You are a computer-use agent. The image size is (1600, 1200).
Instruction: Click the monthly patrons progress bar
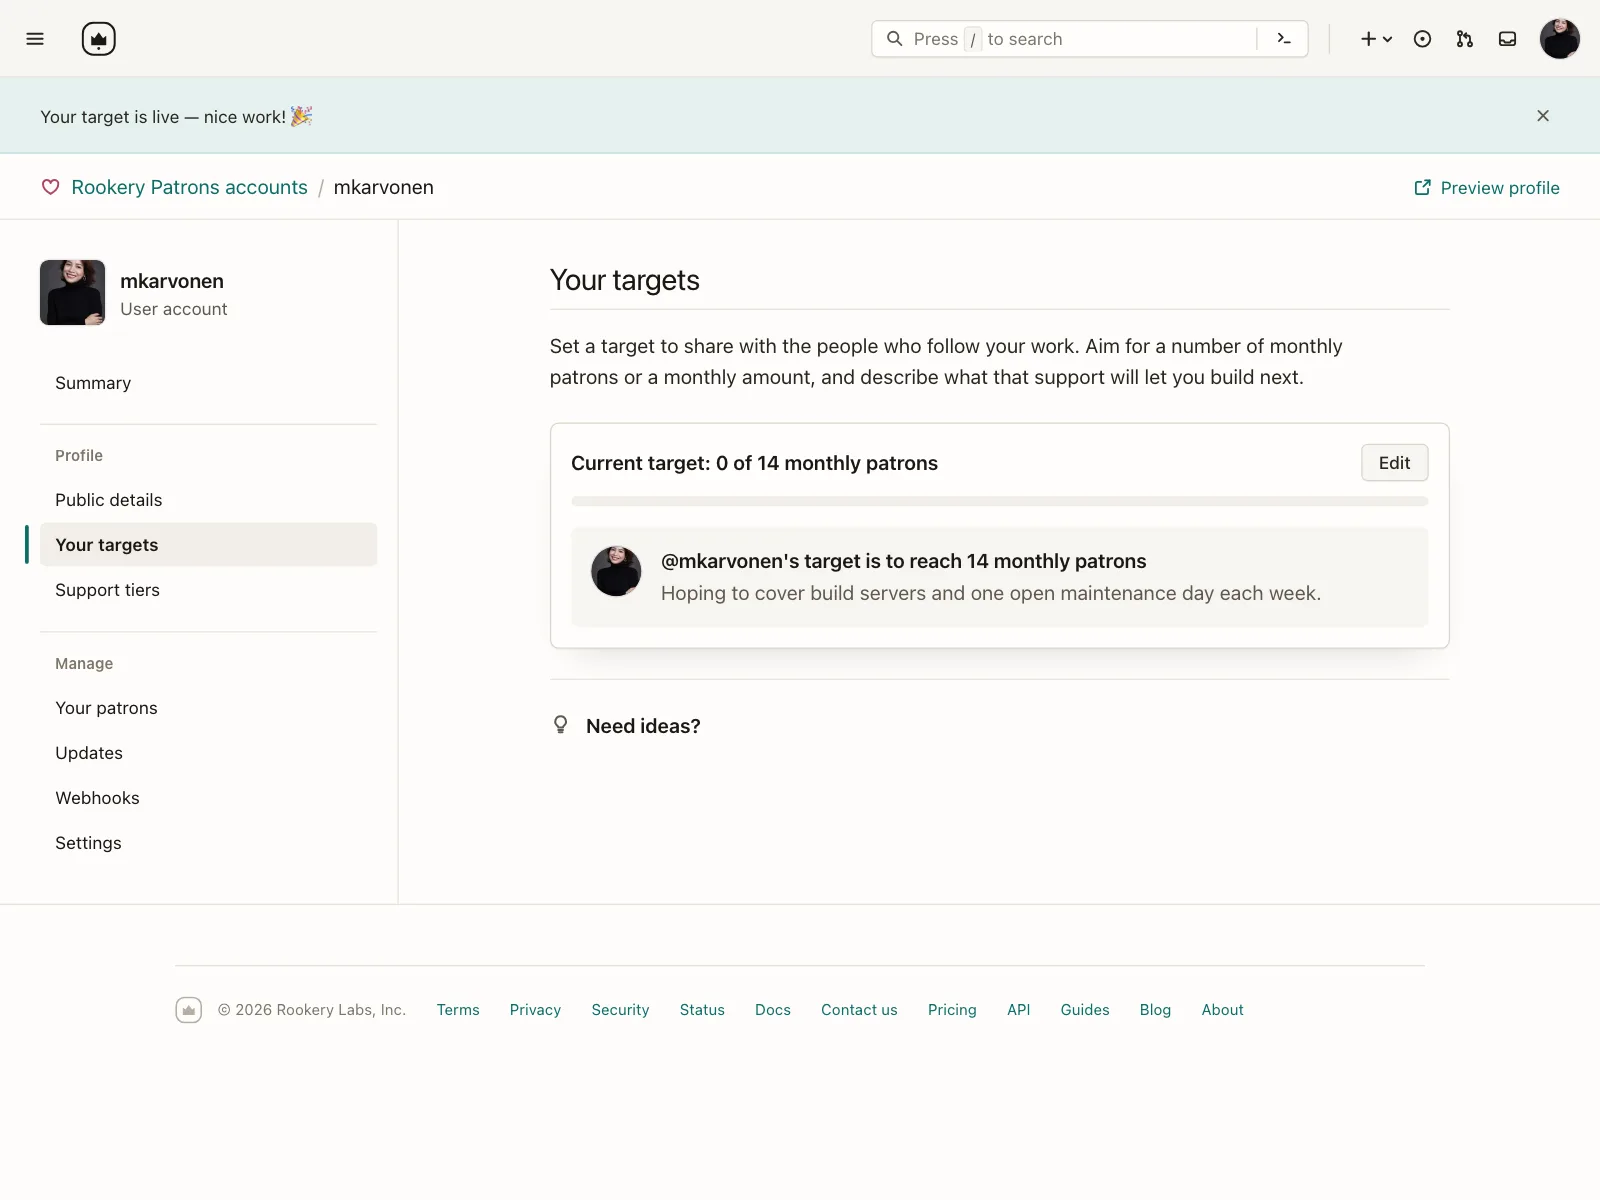[x=999, y=501]
